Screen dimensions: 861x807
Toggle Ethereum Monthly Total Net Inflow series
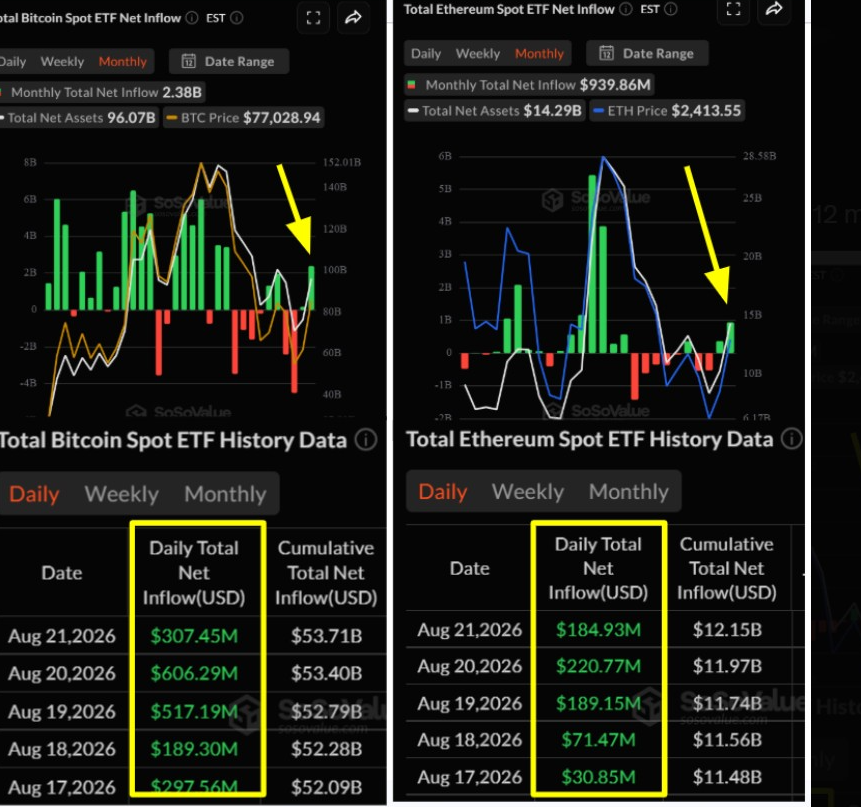529,85
